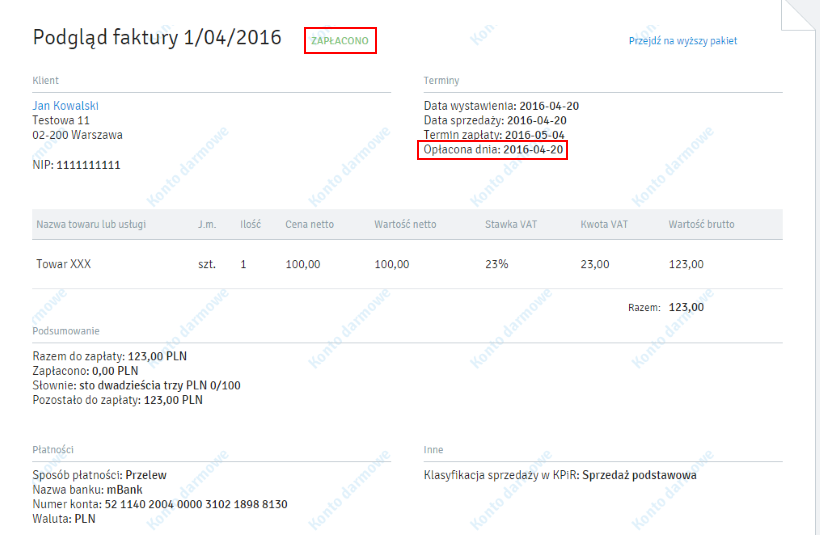Click 'Klasyfikacja sprzedaży w KPiR' line
820x535 pixels.
[x=560, y=475]
